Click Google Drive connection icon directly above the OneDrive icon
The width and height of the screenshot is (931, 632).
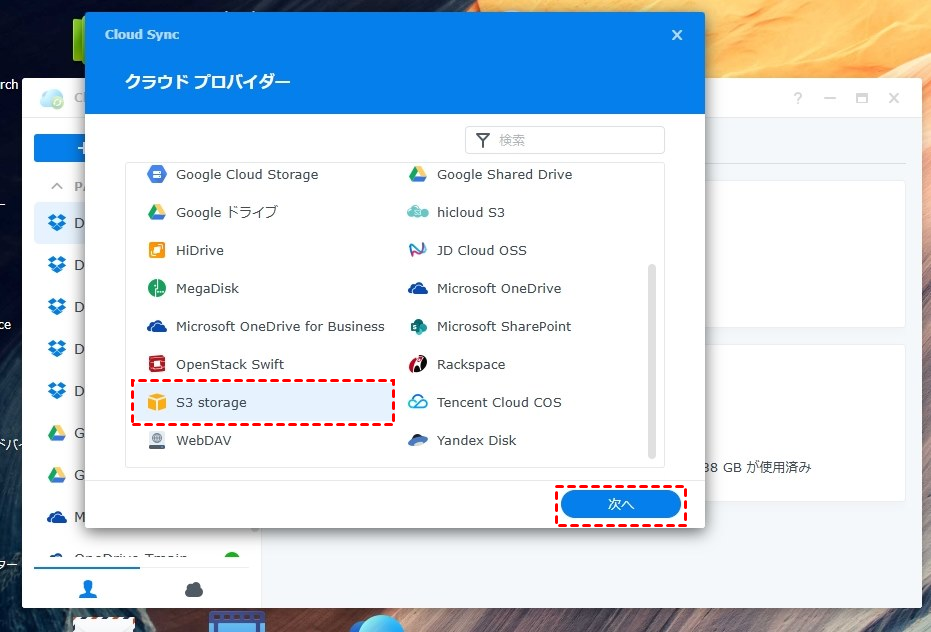(x=56, y=475)
